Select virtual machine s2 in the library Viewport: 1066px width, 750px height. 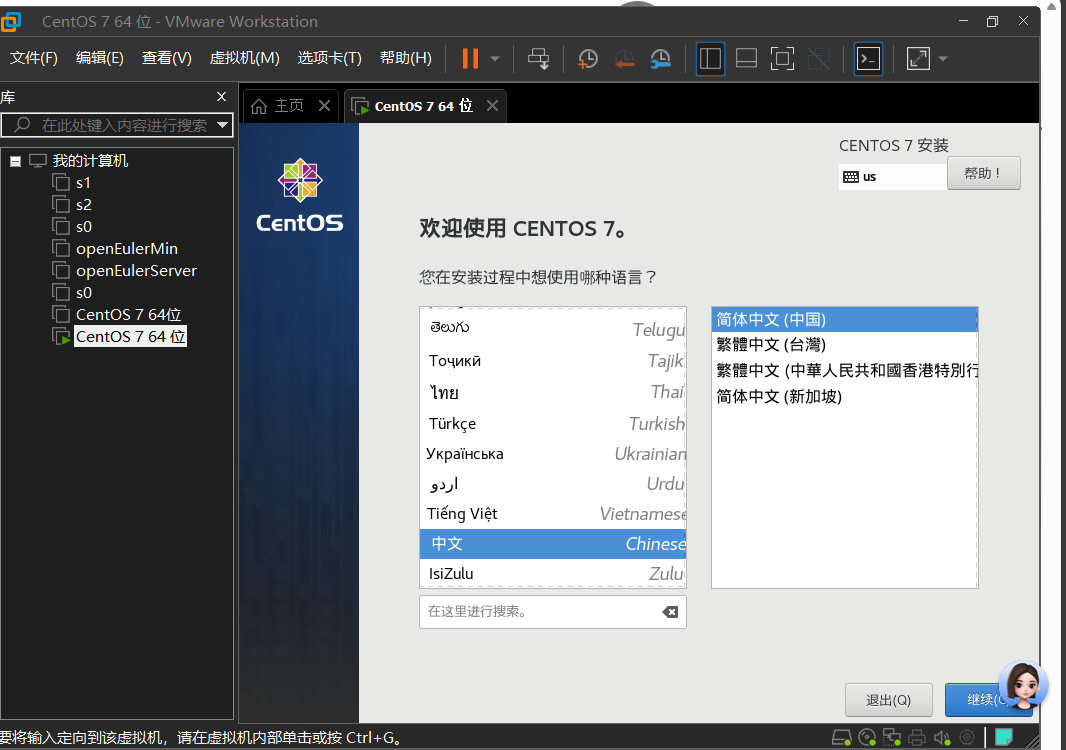[84, 205]
